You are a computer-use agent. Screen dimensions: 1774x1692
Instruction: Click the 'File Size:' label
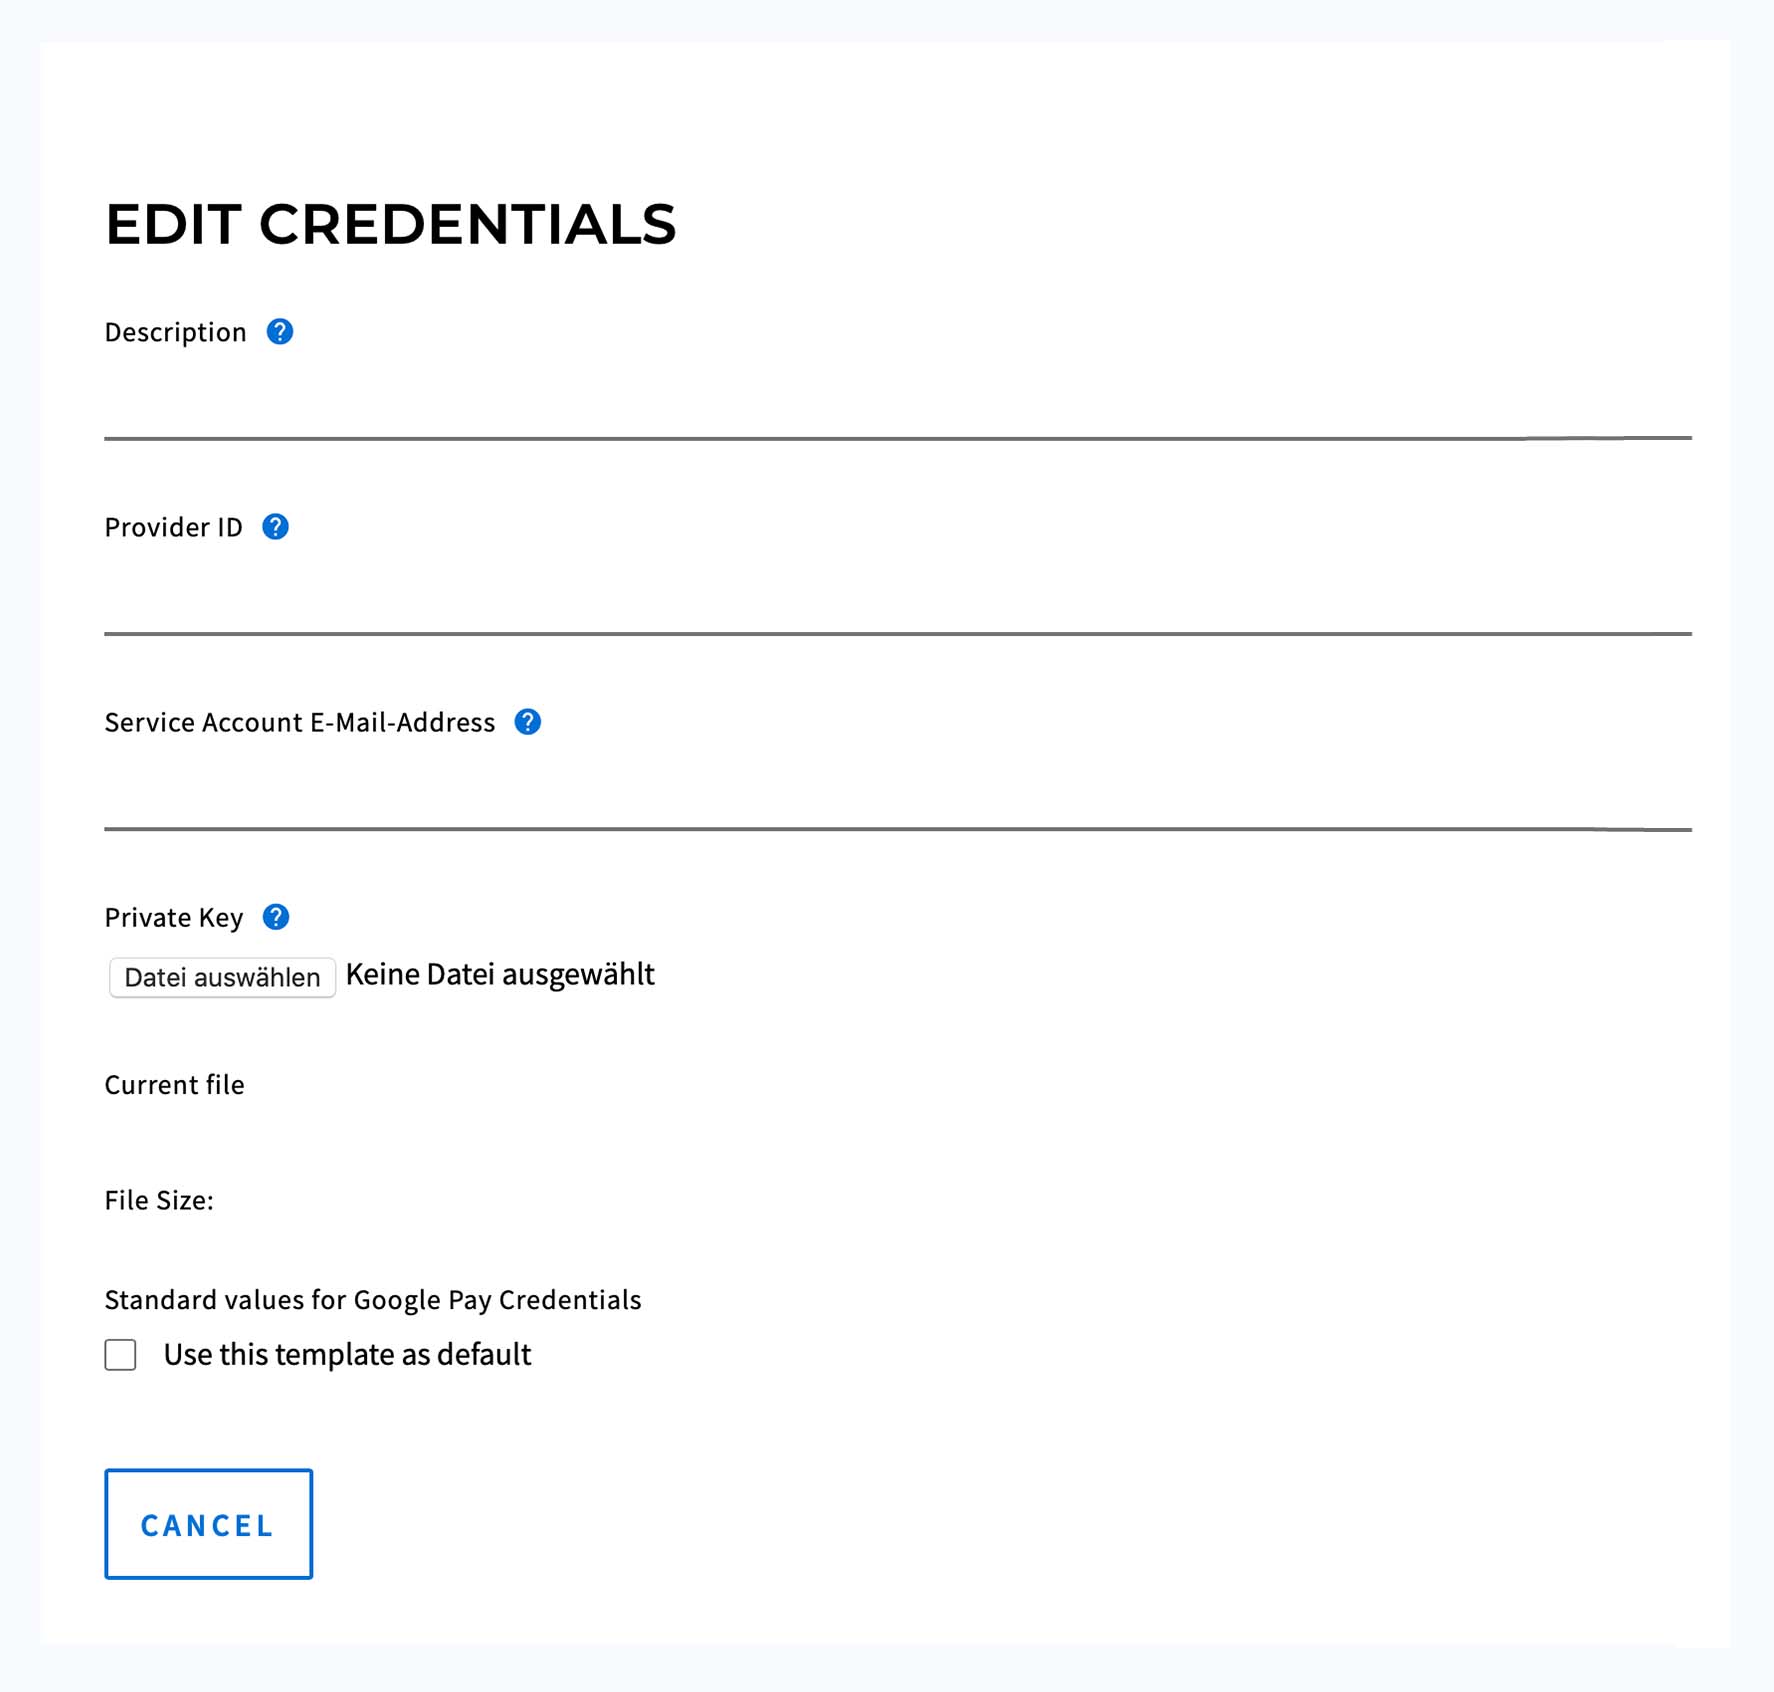(x=159, y=1200)
